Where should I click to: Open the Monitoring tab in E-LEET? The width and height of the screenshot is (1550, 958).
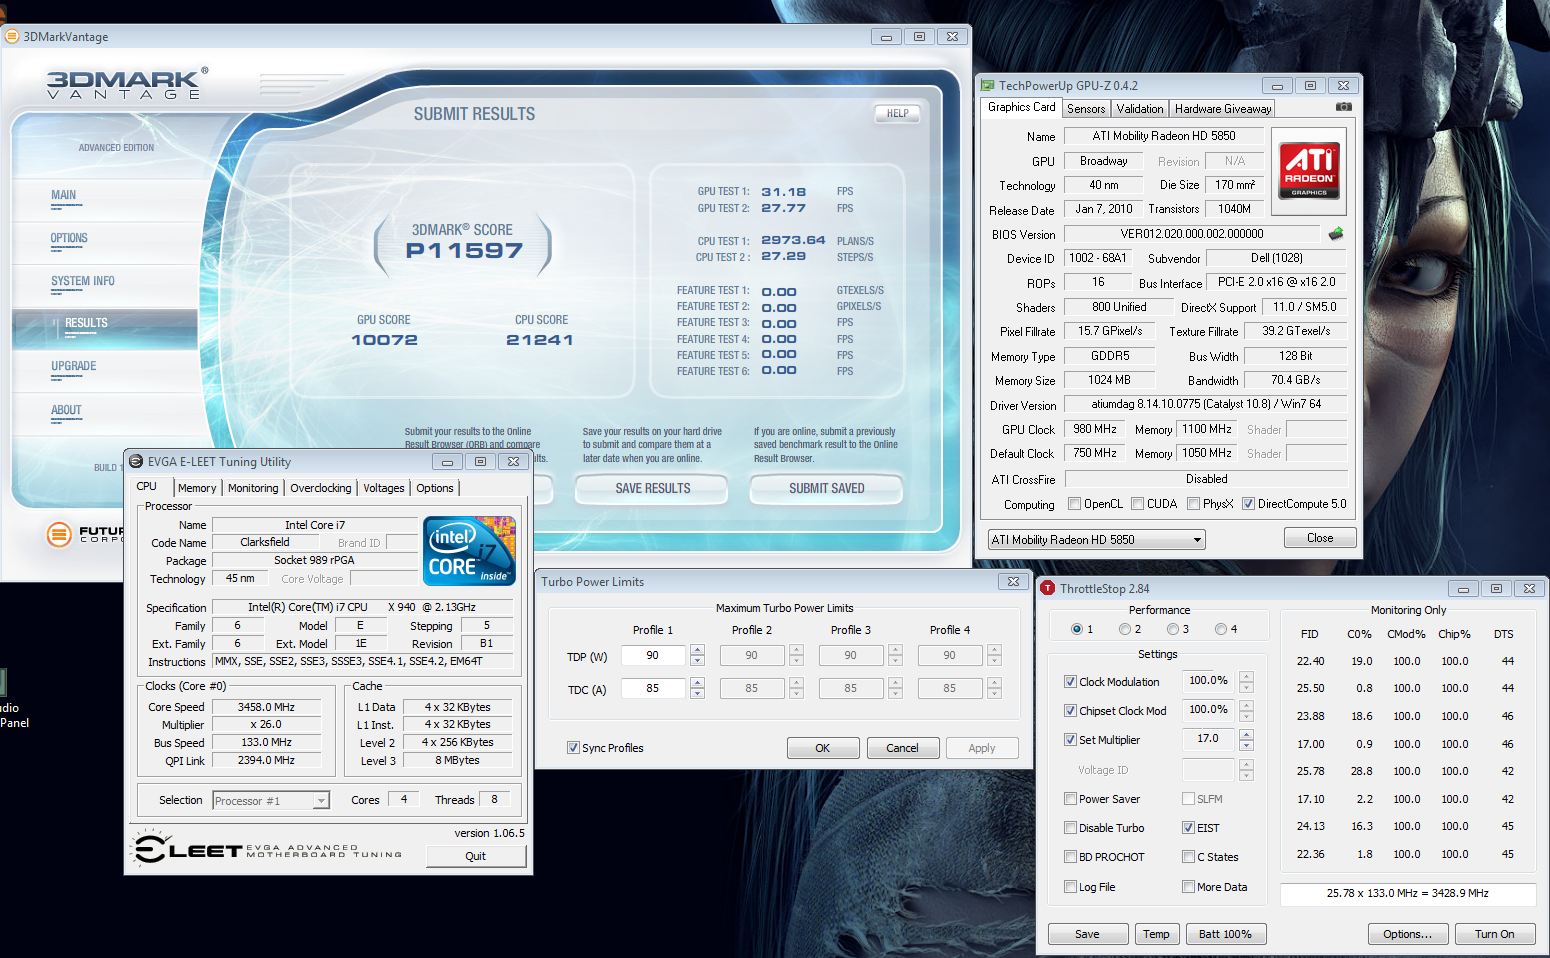[253, 488]
